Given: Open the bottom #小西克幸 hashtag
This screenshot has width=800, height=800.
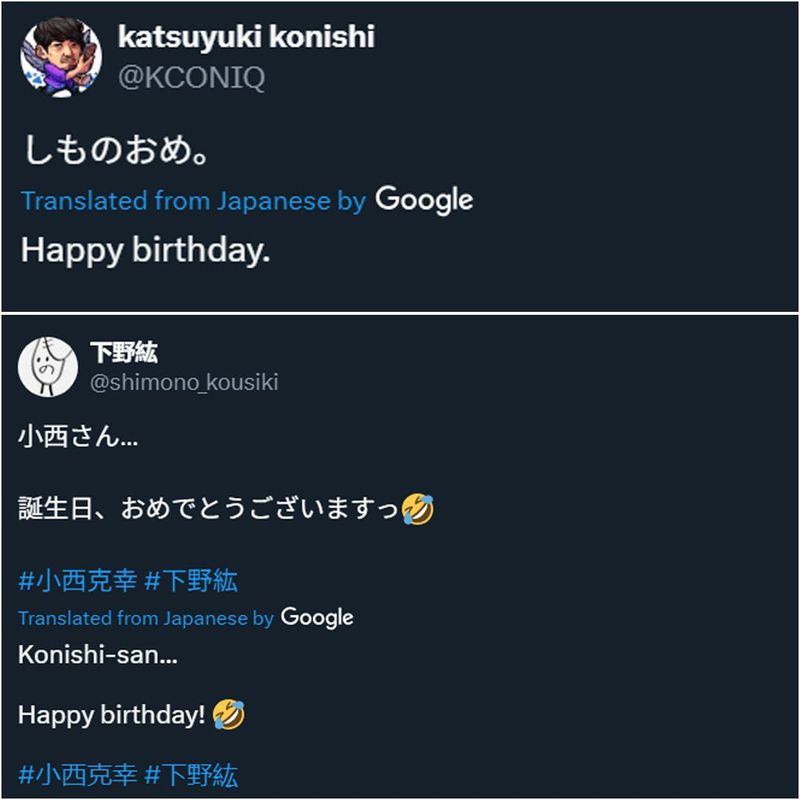Looking at the screenshot, I should (76, 774).
